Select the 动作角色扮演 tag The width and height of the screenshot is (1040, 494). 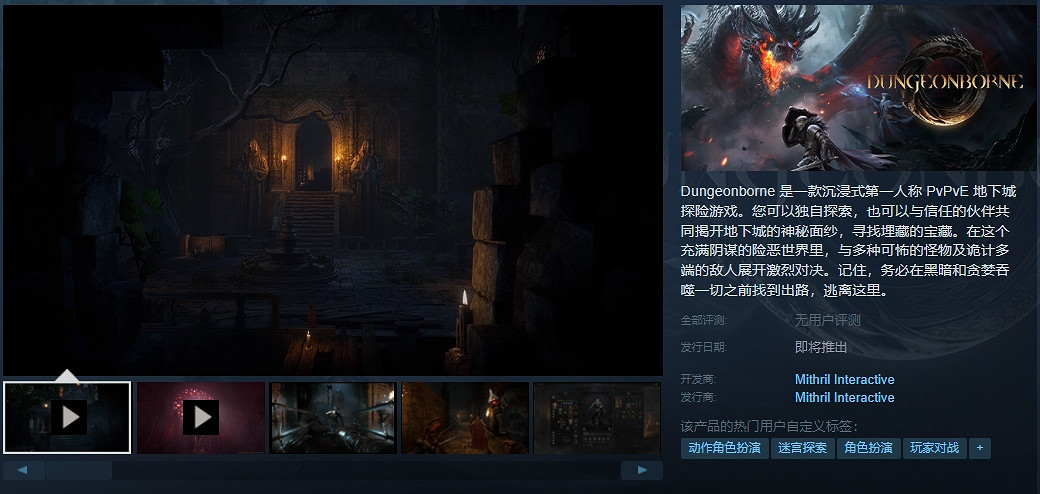click(x=724, y=448)
